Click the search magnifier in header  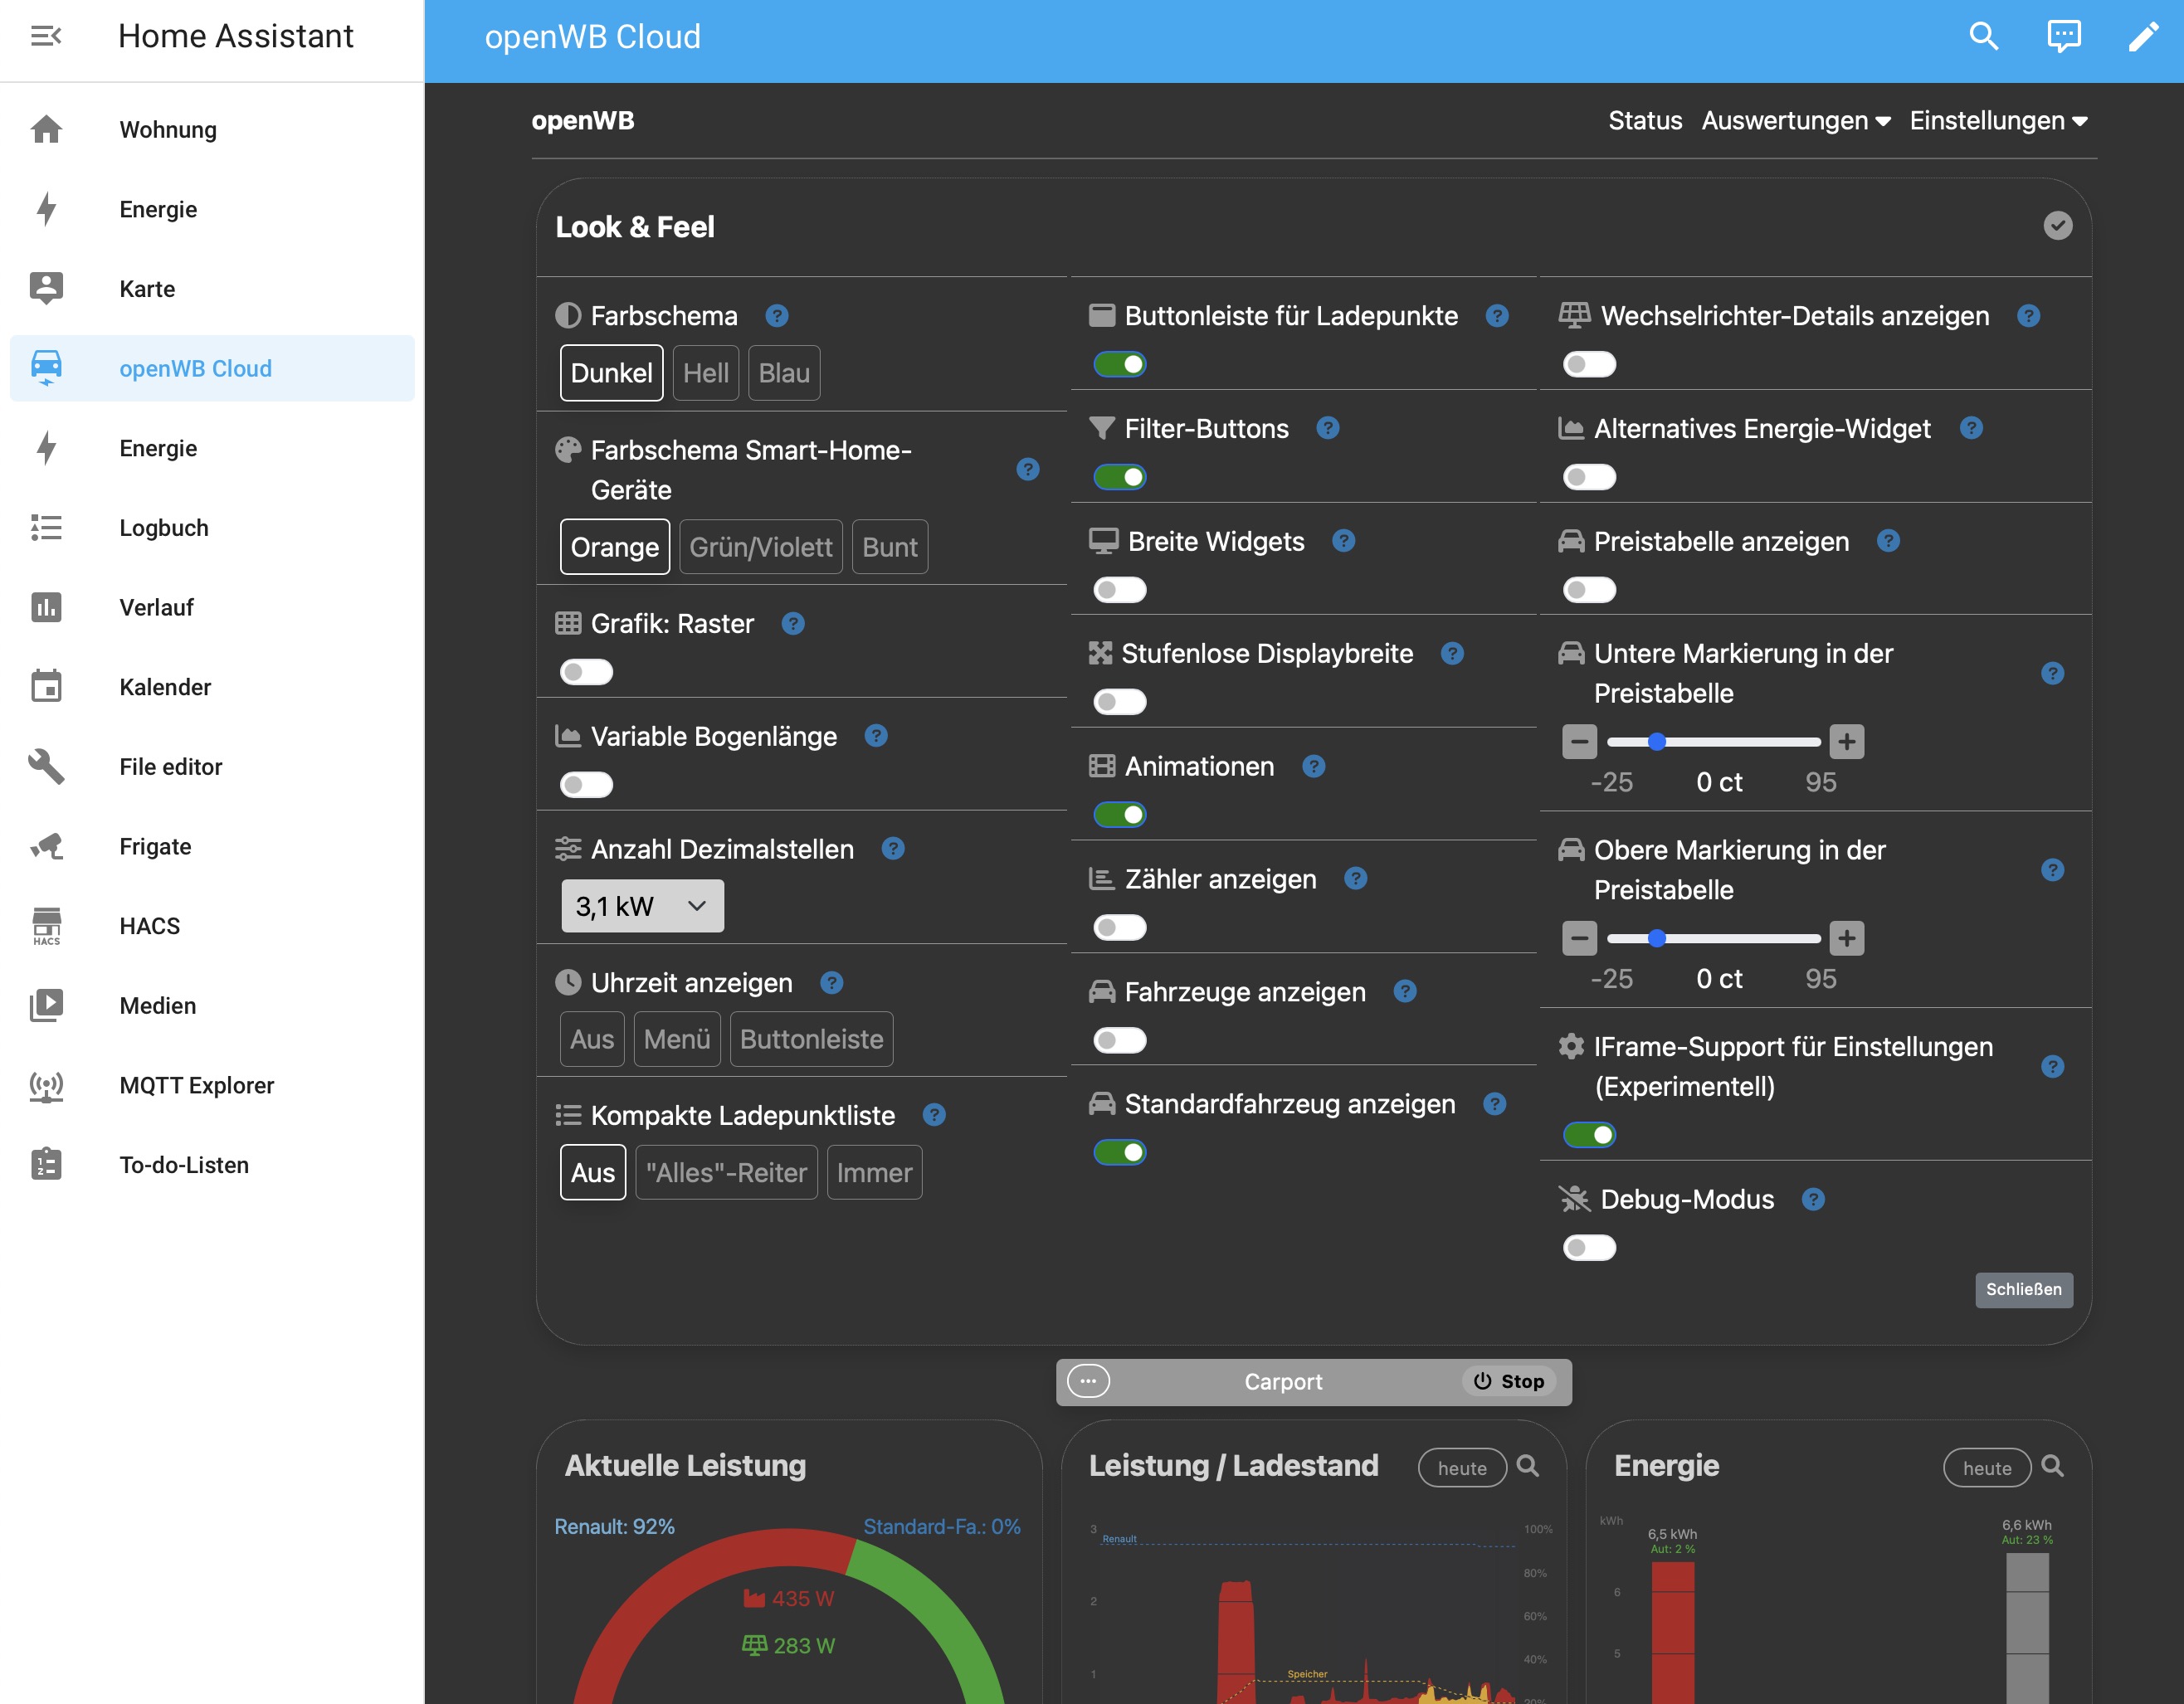coord(1983,37)
